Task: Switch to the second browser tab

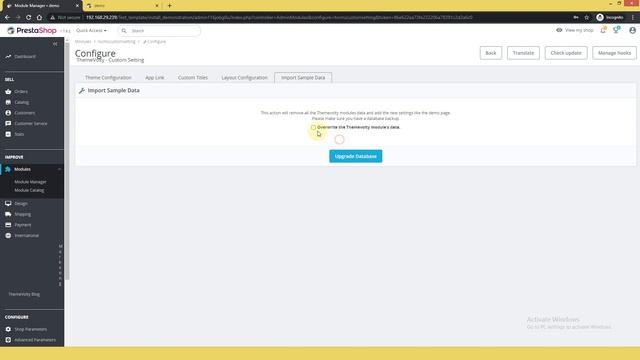Action: [122, 6]
